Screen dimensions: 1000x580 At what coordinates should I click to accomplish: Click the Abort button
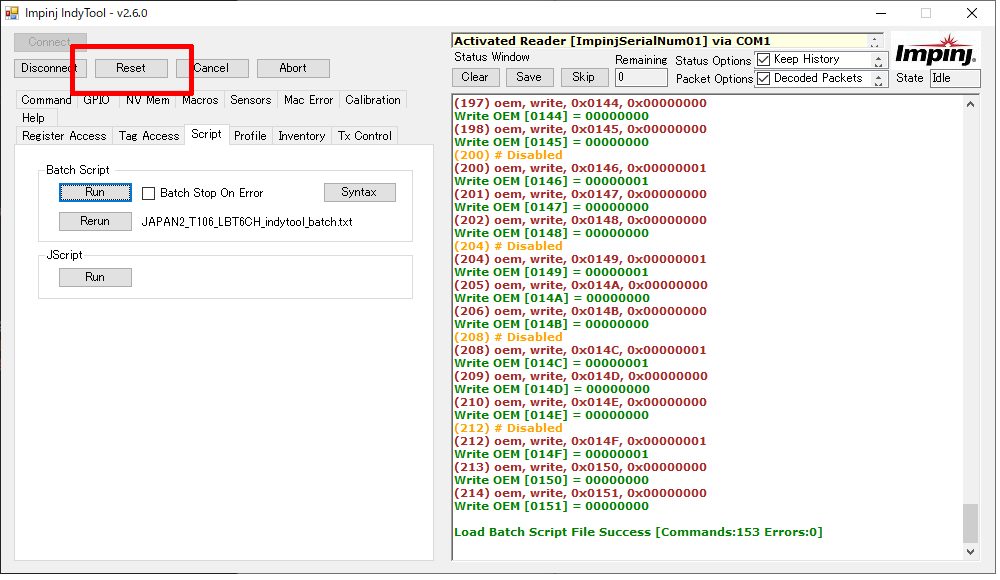click(293, 68)
